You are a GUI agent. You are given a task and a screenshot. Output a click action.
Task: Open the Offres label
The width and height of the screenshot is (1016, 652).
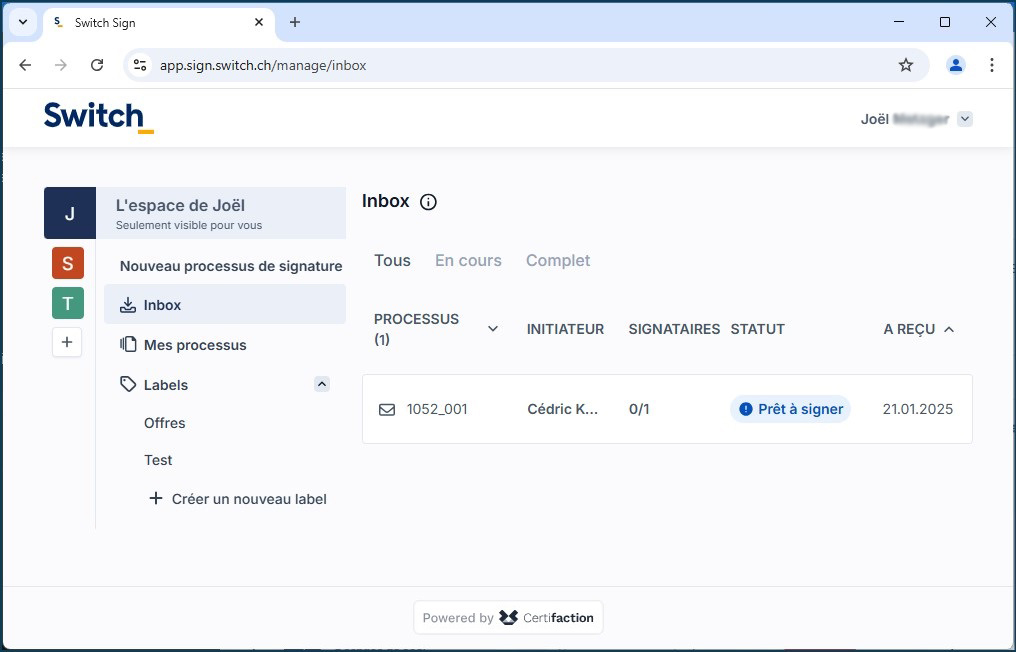click(165, 423)
